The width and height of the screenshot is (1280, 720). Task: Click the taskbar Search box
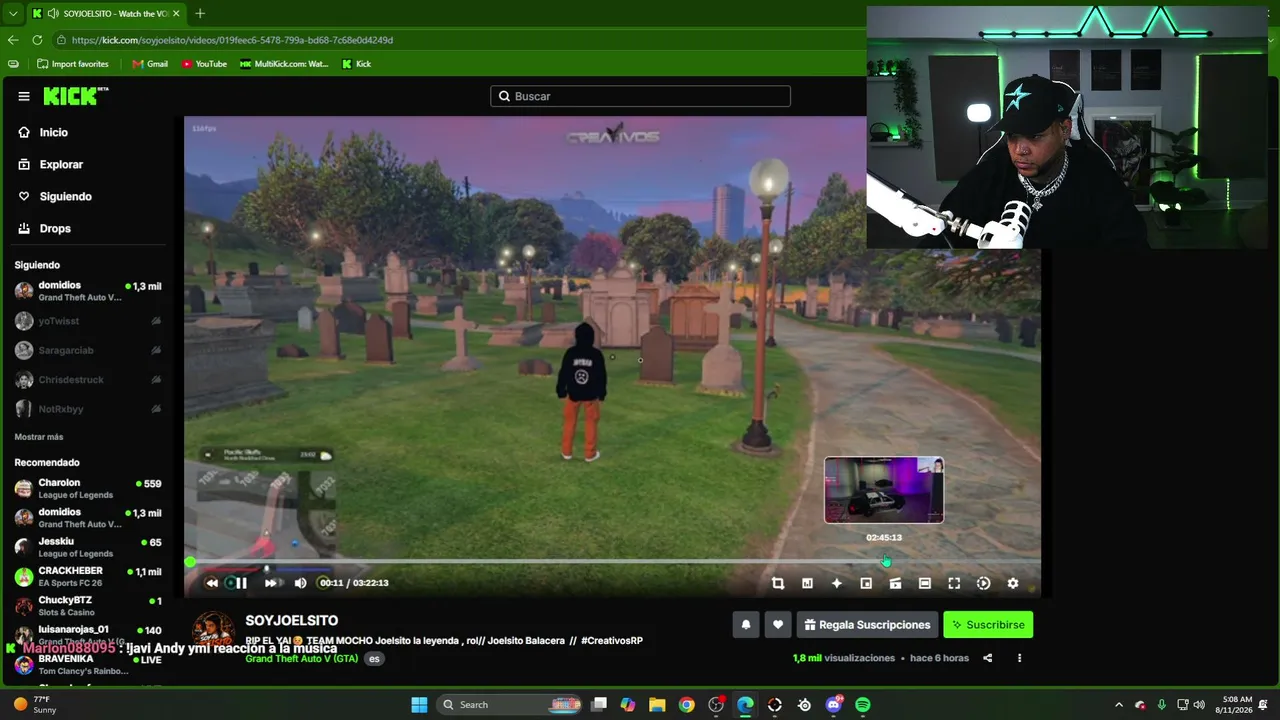point(510,705)
